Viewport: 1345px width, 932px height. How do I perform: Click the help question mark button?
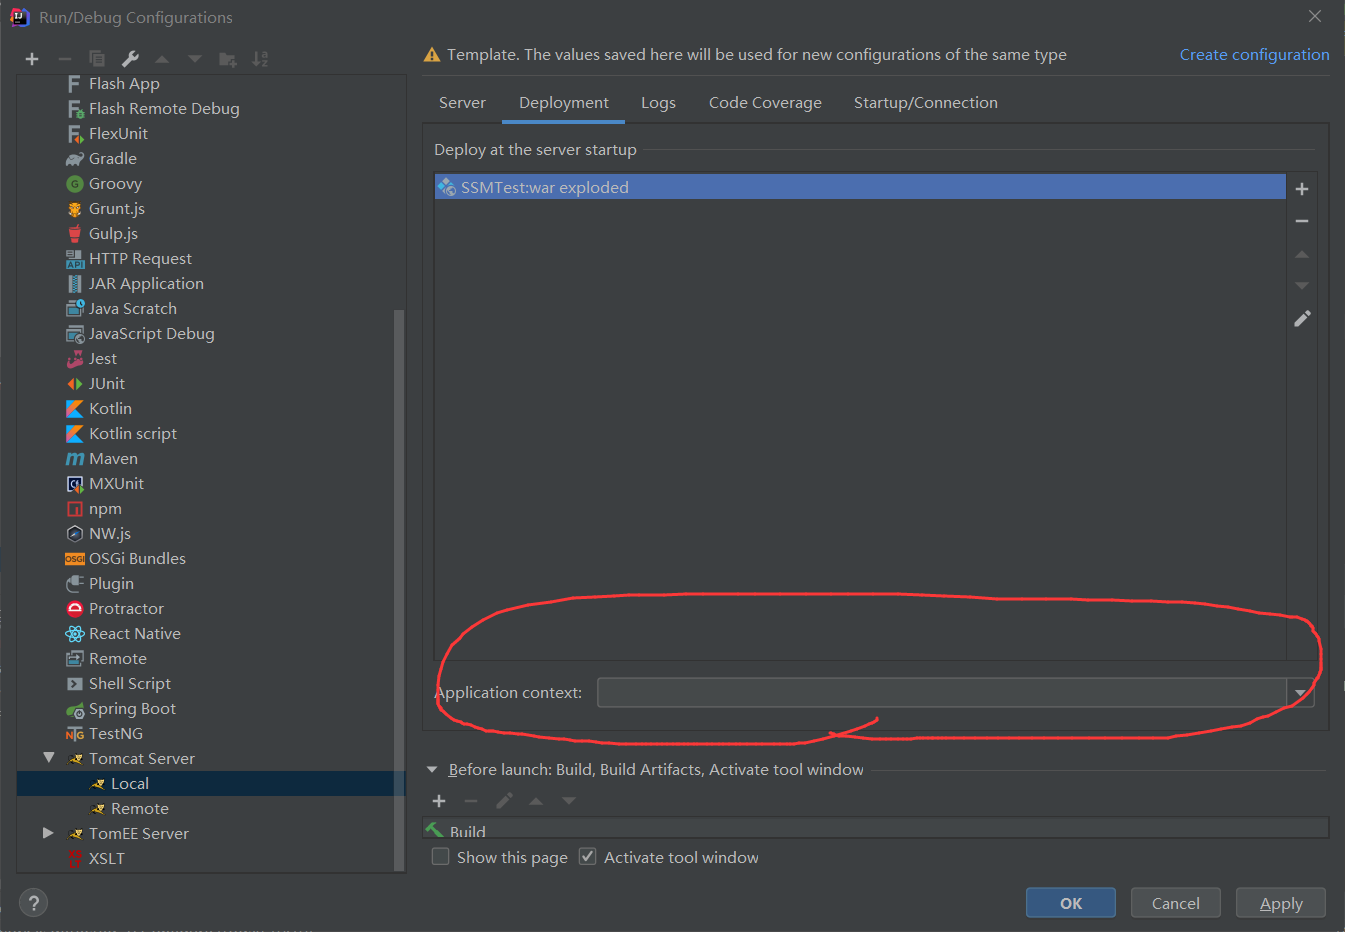33,903
